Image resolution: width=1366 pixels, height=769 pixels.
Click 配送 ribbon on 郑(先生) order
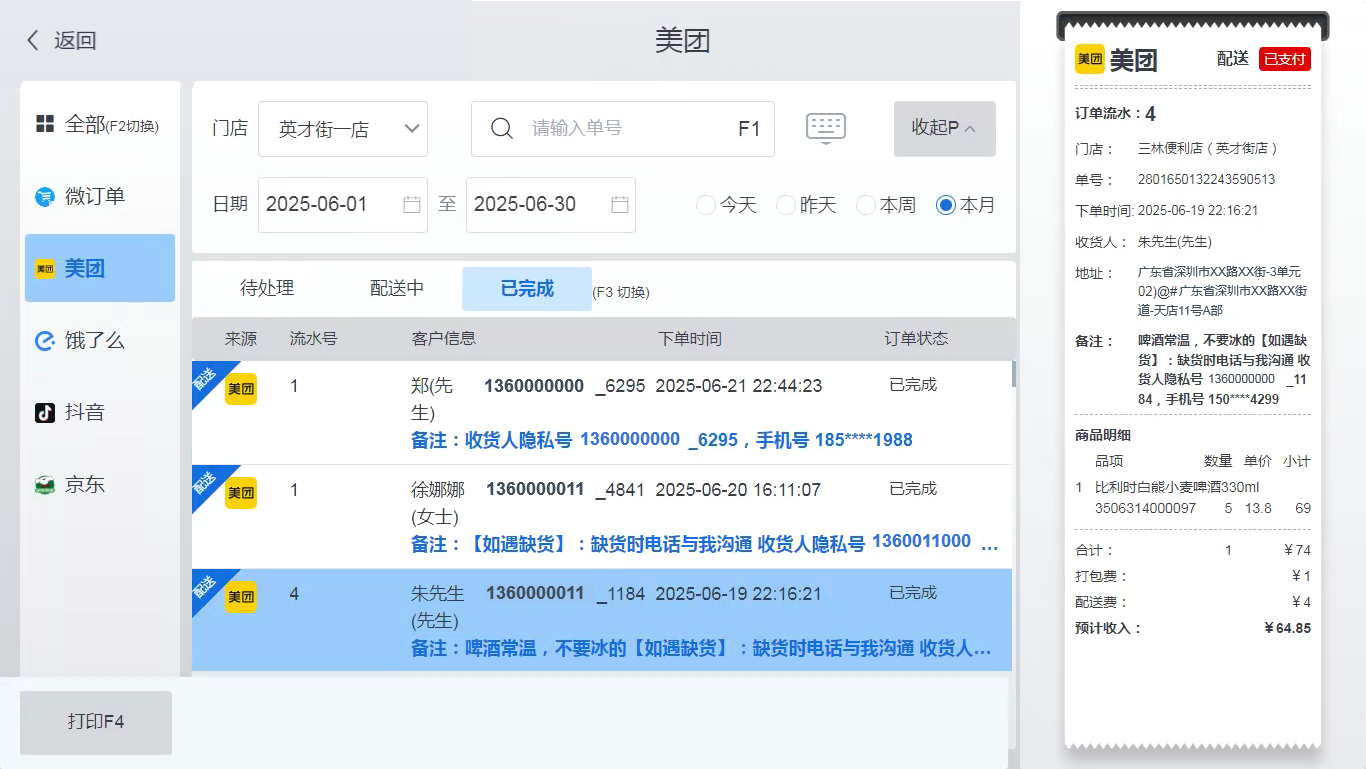pos(207,377)
